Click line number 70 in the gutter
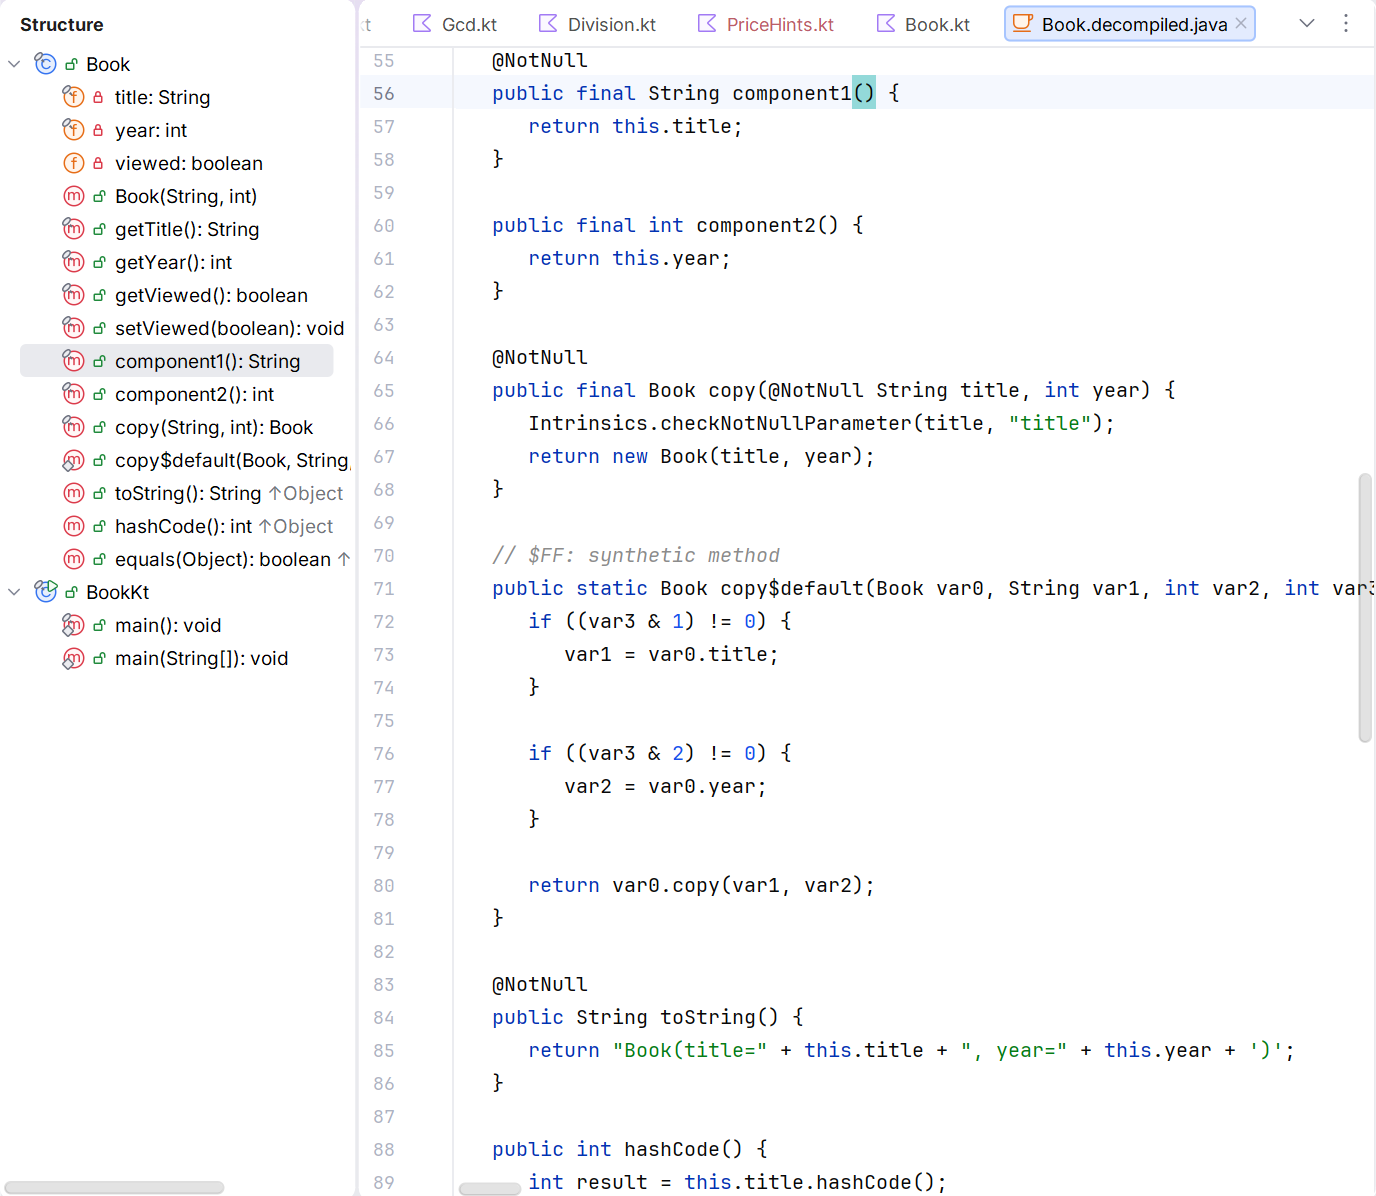 (x=384, y=555)
